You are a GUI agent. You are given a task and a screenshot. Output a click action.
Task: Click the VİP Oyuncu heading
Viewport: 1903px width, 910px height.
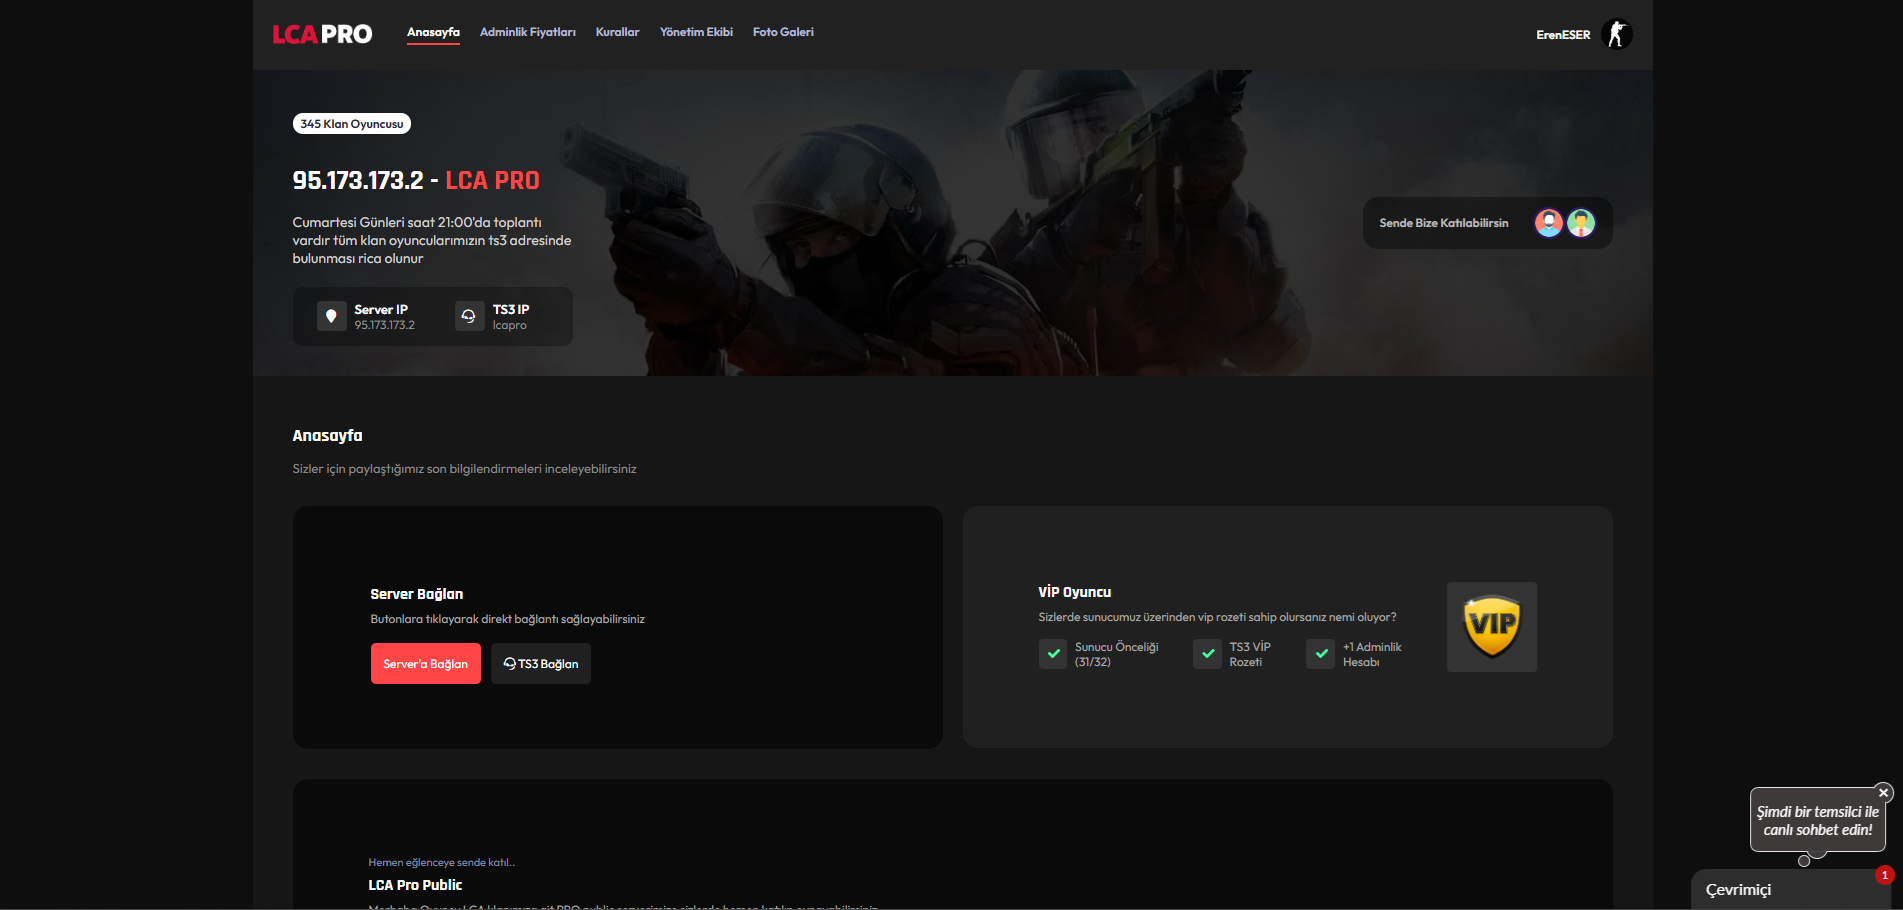point(1075,592)
